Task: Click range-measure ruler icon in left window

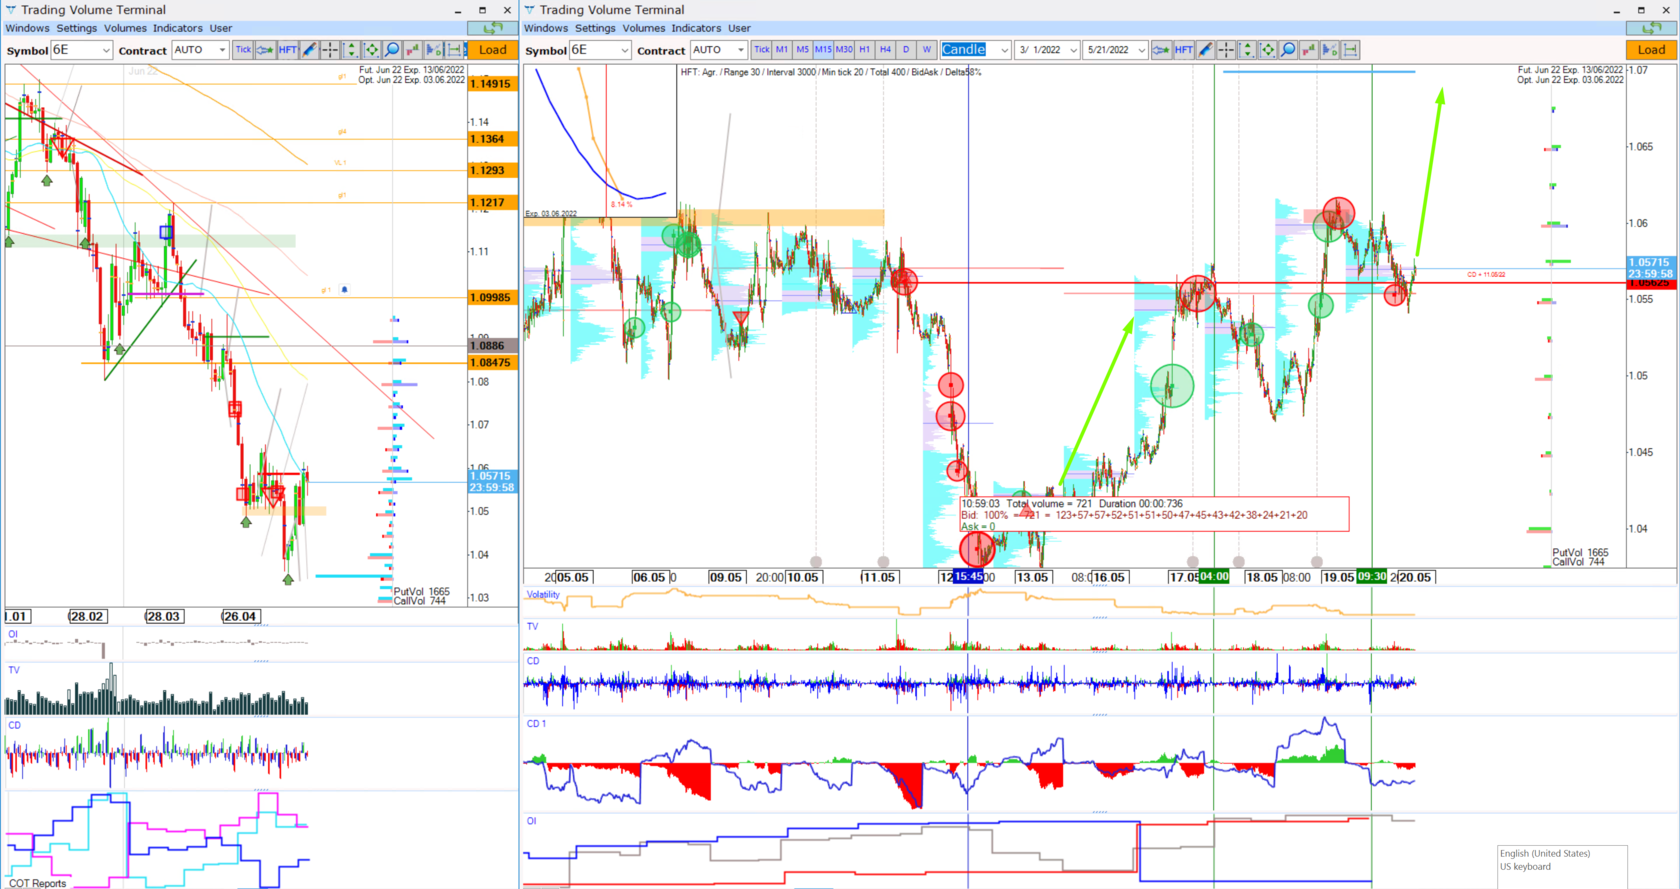Action: pyautogui.click(x=454, y=49)
